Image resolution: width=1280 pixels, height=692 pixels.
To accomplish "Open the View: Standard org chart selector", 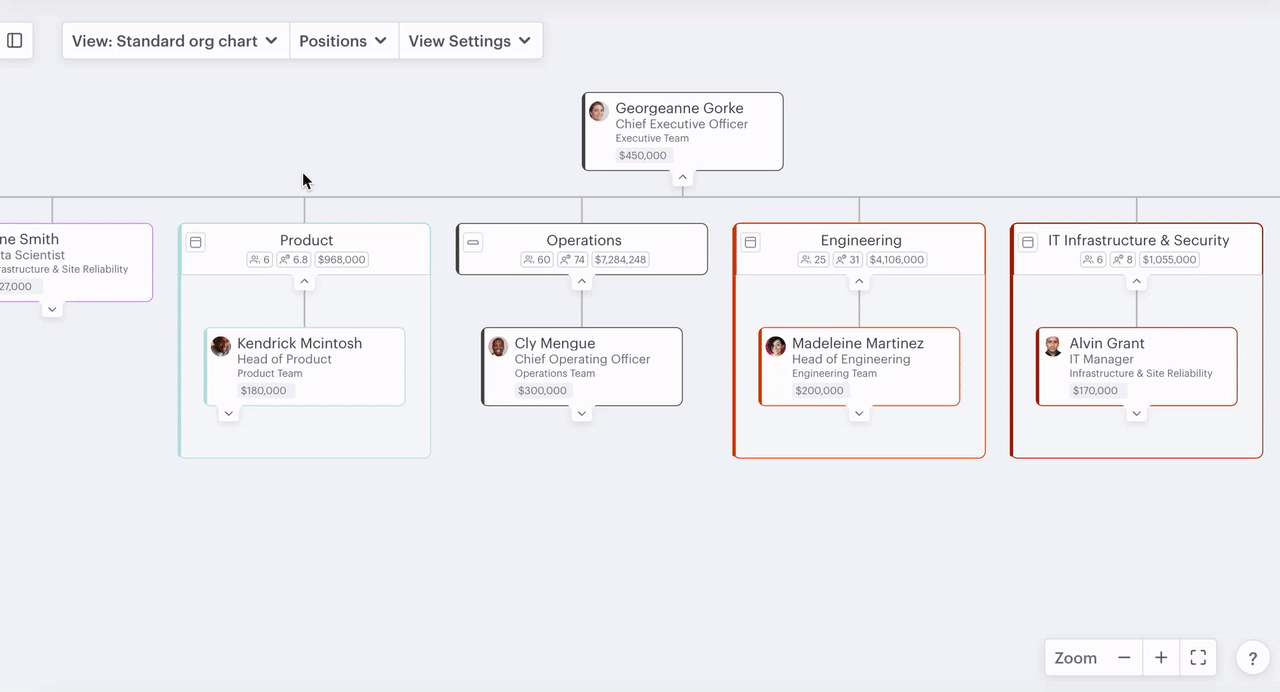I will click(x=174, y=41).
